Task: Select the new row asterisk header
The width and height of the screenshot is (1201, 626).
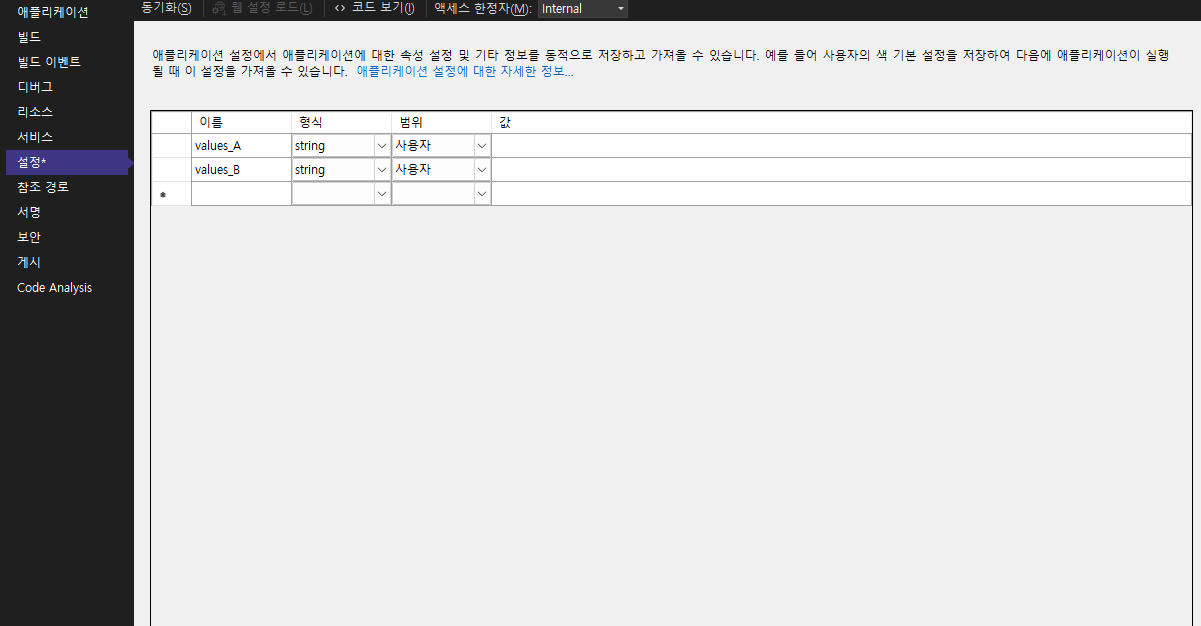Action: (x=171, y=194)
